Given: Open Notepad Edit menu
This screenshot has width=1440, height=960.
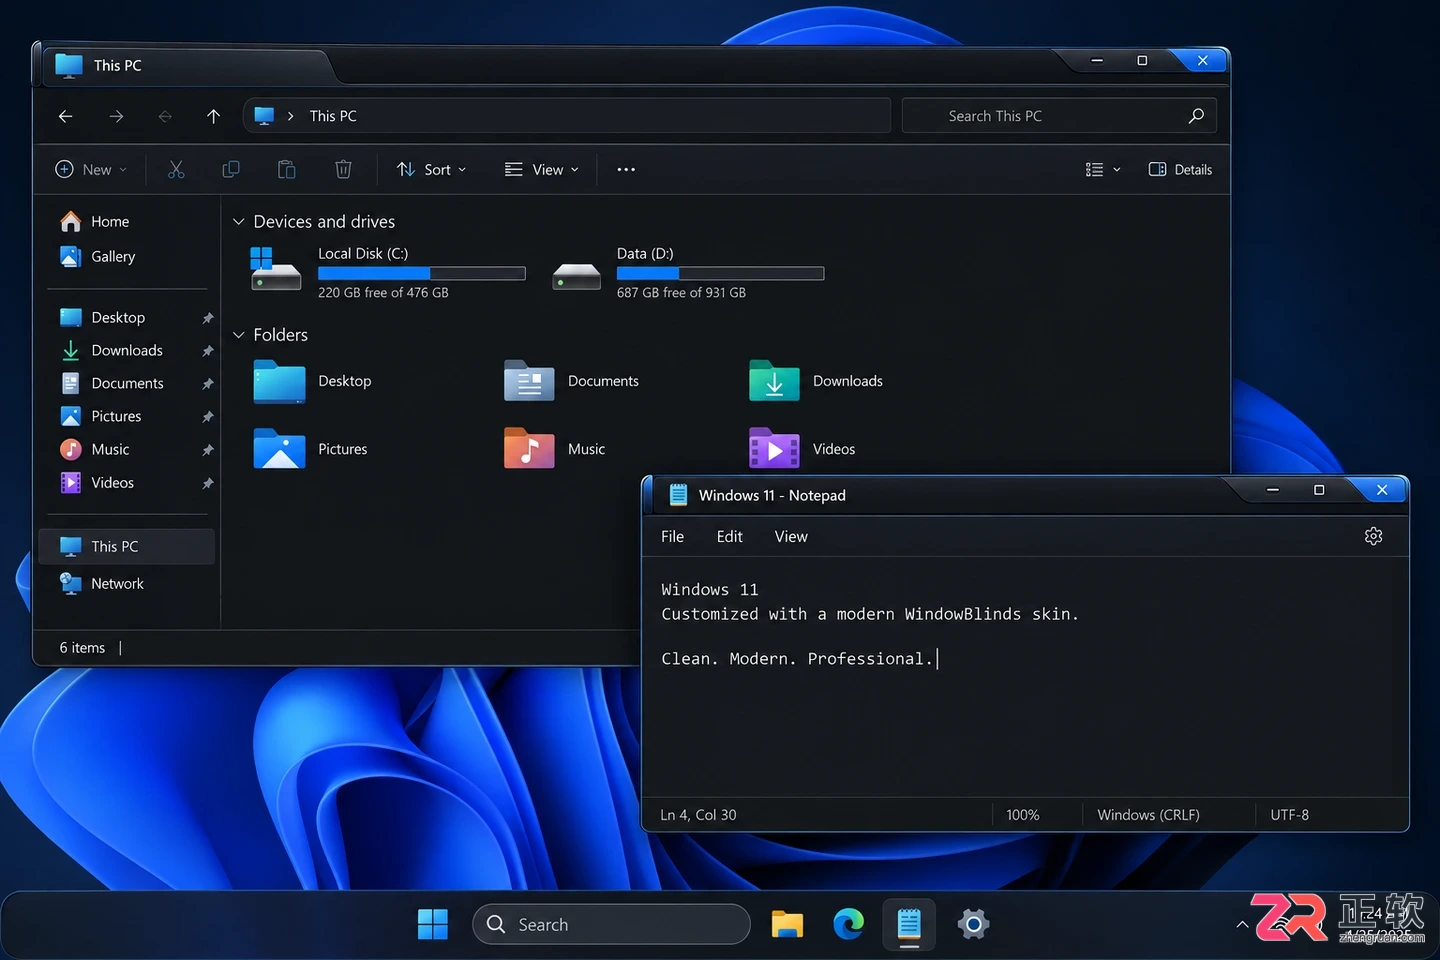Looking at the screenshot, I should tap(730, 537).
